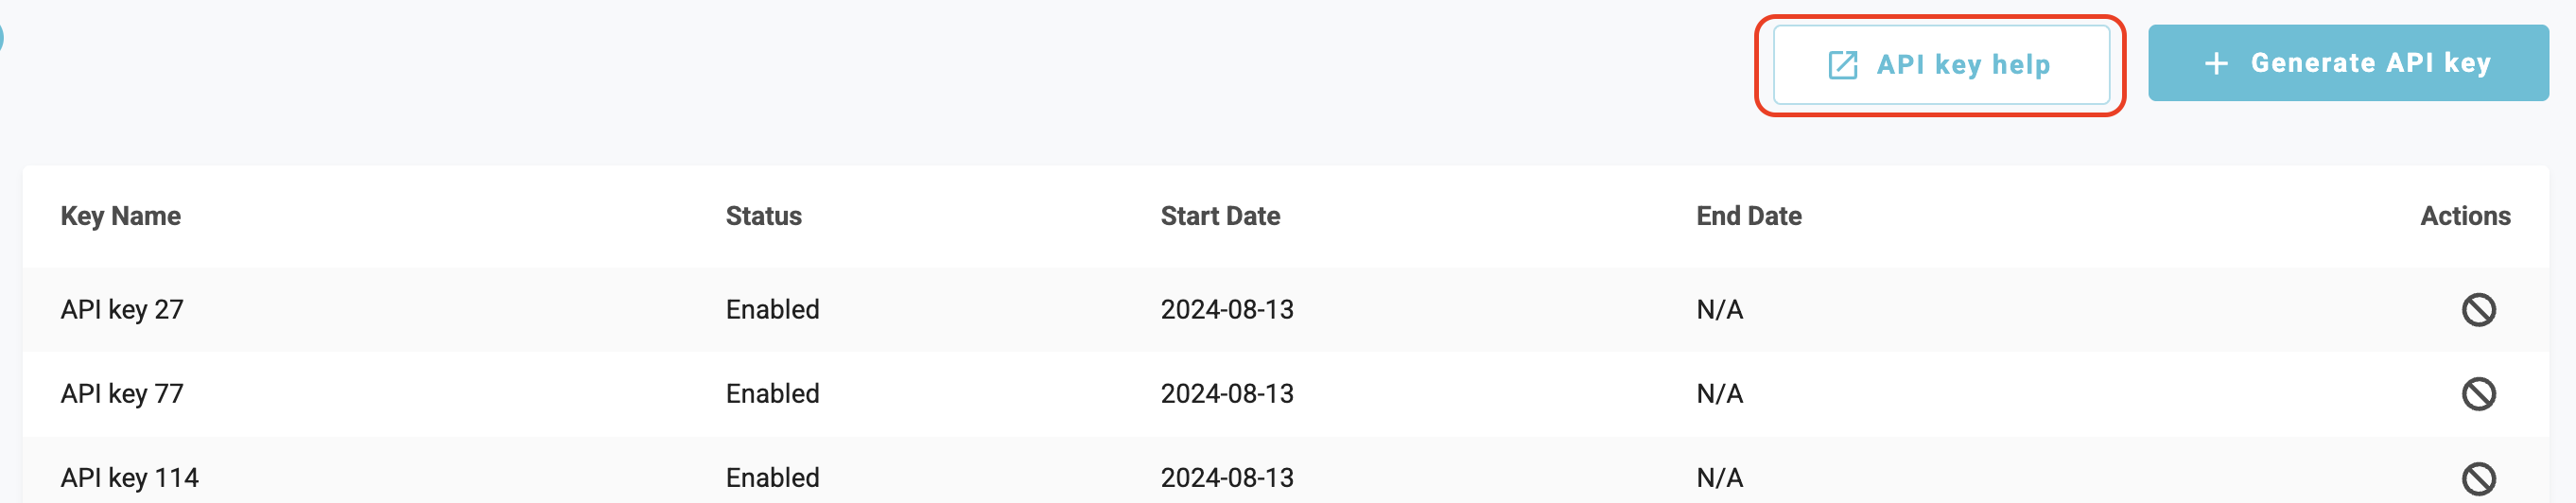Click the Enabled status of API key 27
This screenshot has height=503, width=2576.
(x=772, y=310)
